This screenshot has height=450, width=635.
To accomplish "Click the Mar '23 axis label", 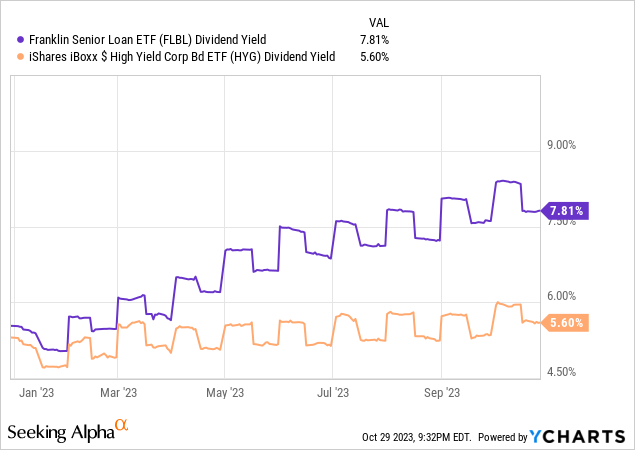I will (x=119, y=392).
